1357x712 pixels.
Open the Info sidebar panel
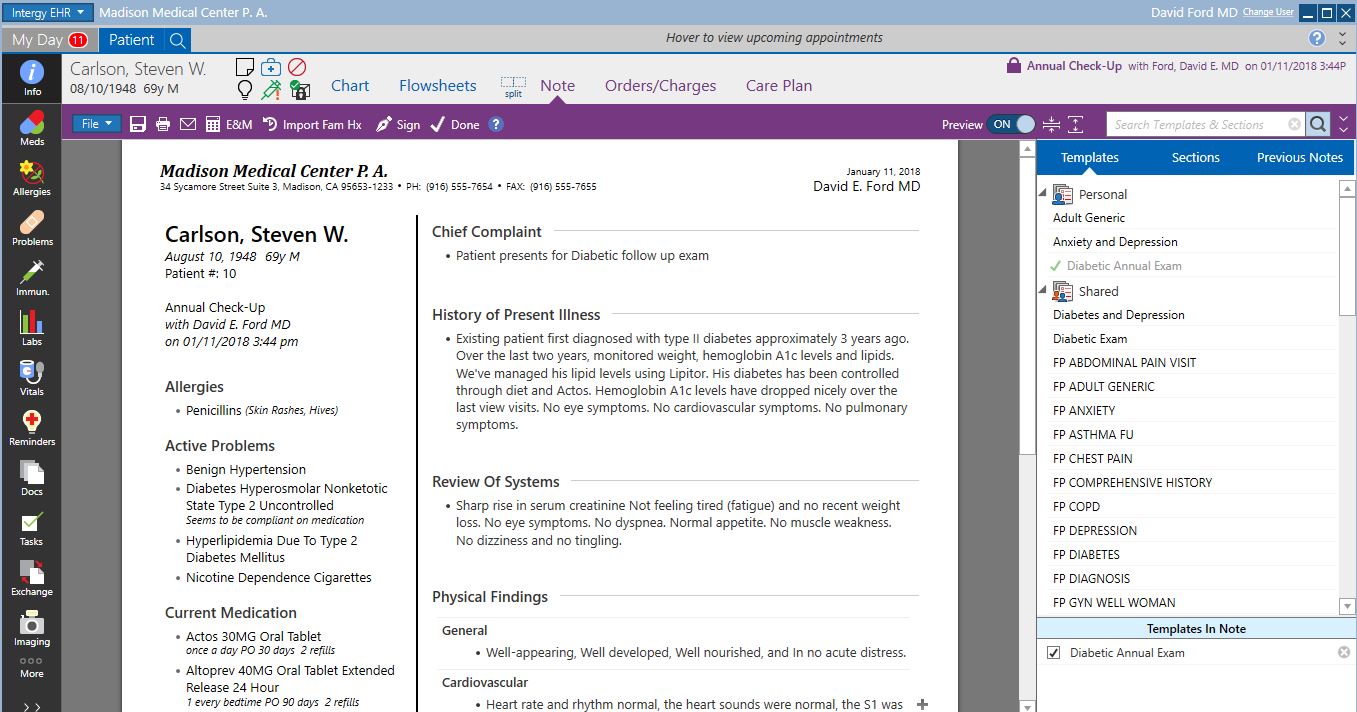point(32,78)
